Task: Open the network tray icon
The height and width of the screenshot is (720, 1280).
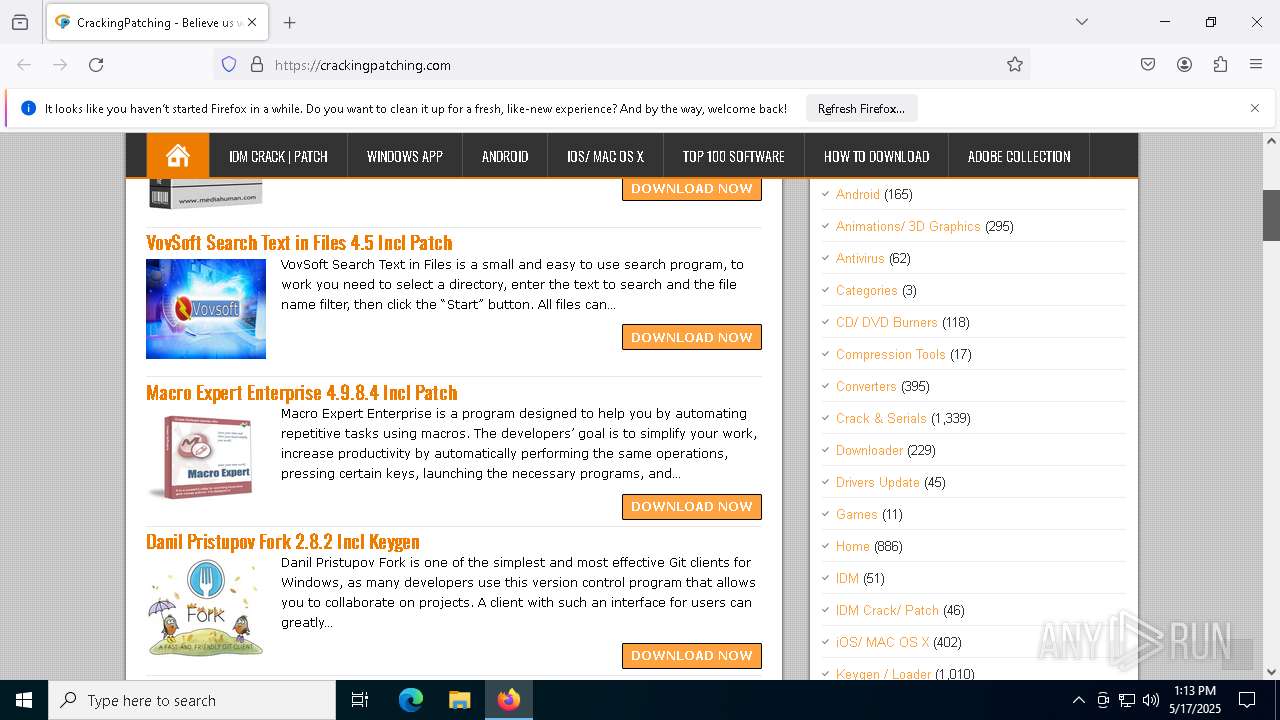Action: tap(1127, 700)
